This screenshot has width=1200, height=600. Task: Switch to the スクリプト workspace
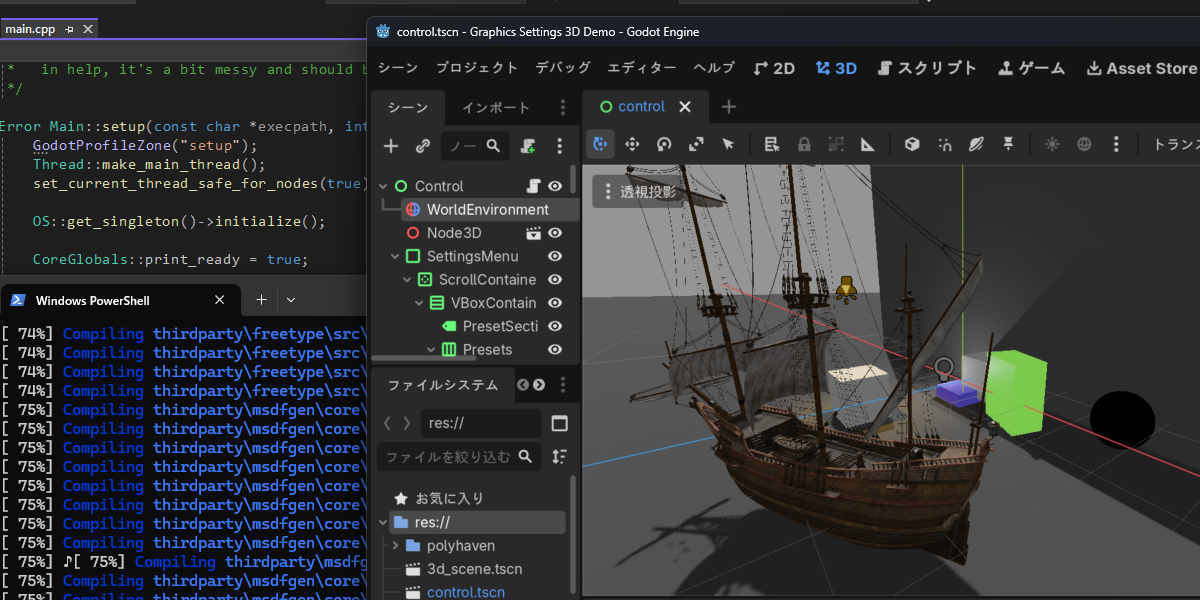[927, 68]
